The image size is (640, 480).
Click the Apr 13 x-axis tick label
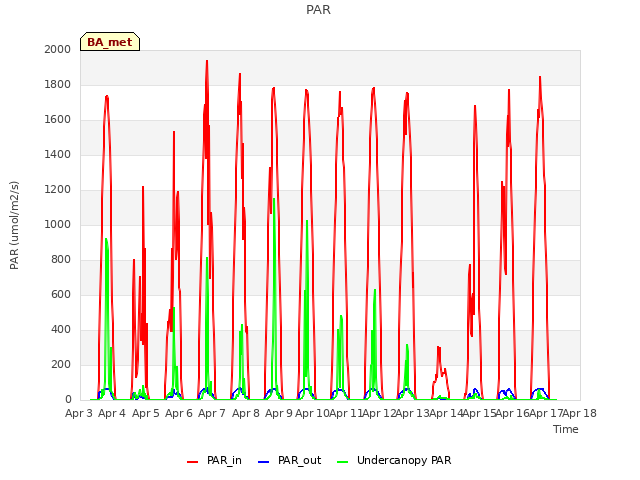coord(412,413)
